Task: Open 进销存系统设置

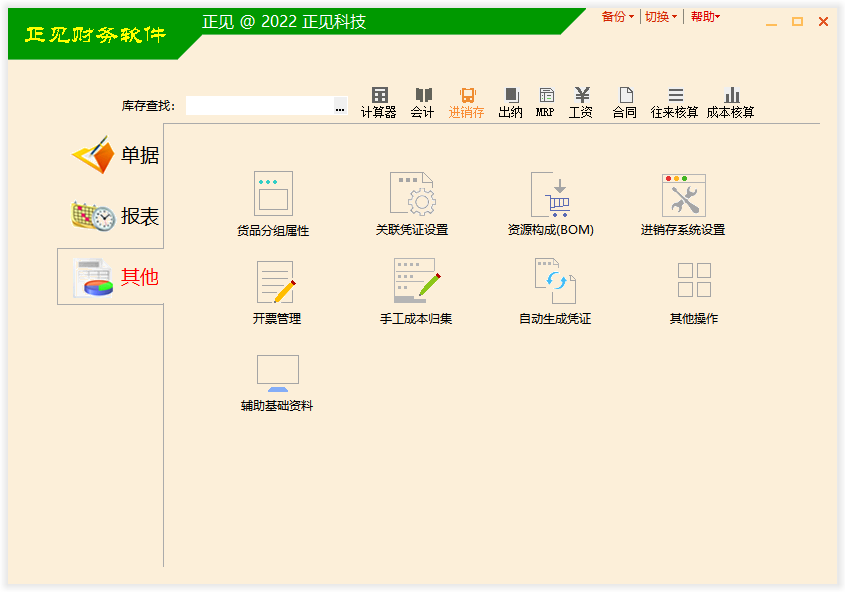Action: pos(683,204)
